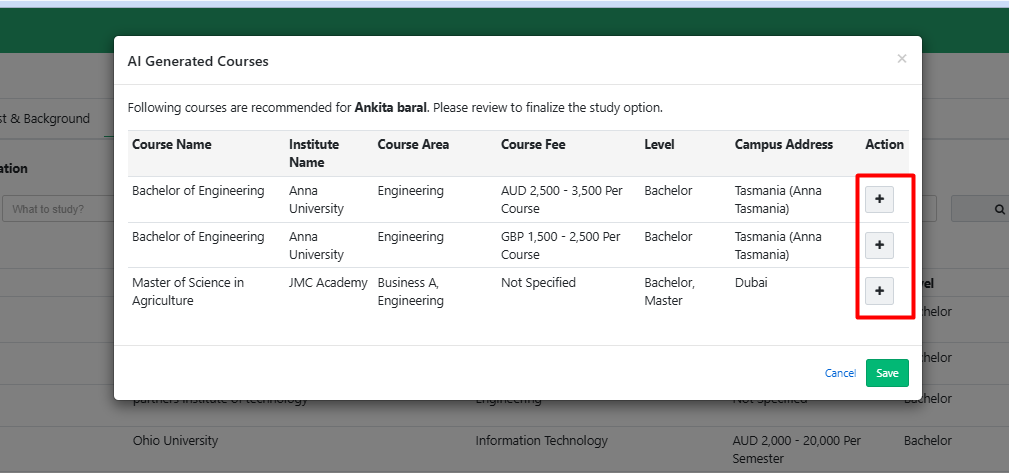Add the Master of Science in Agriculture course
The width and height of the screenshot is (1009, 473).
[879, 290]
